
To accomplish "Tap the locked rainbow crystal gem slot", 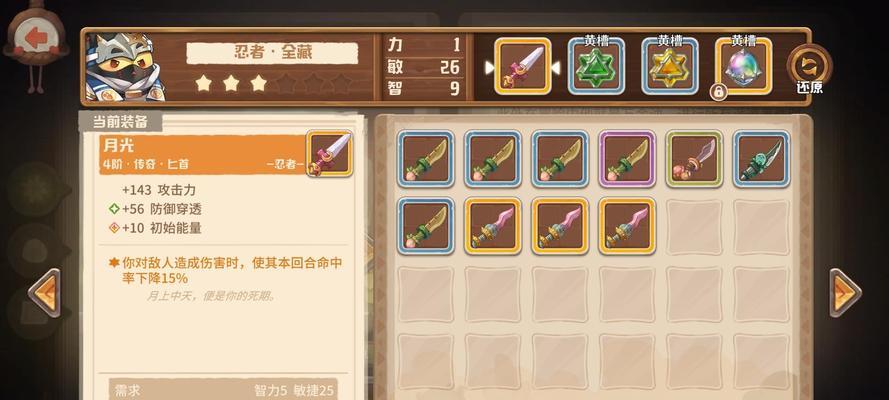I will (x=743, y=66).
